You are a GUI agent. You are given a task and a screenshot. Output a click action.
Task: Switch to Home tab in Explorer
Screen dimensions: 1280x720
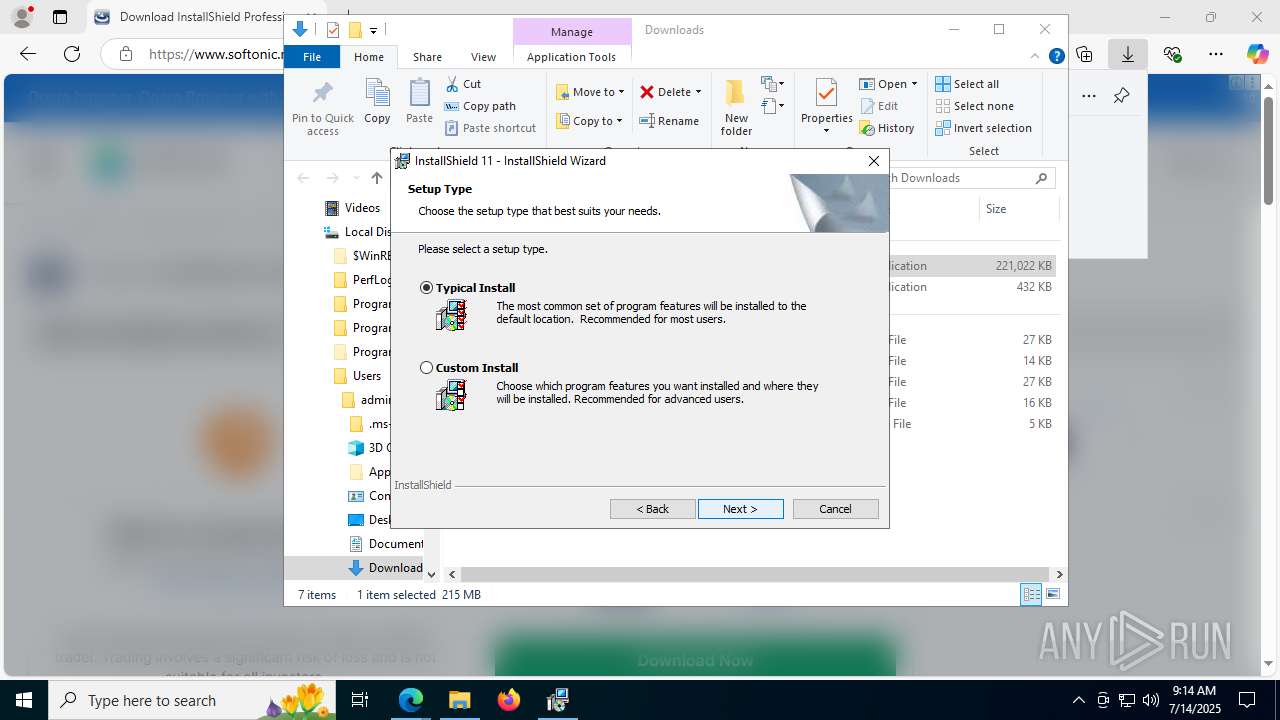[369, 57]
